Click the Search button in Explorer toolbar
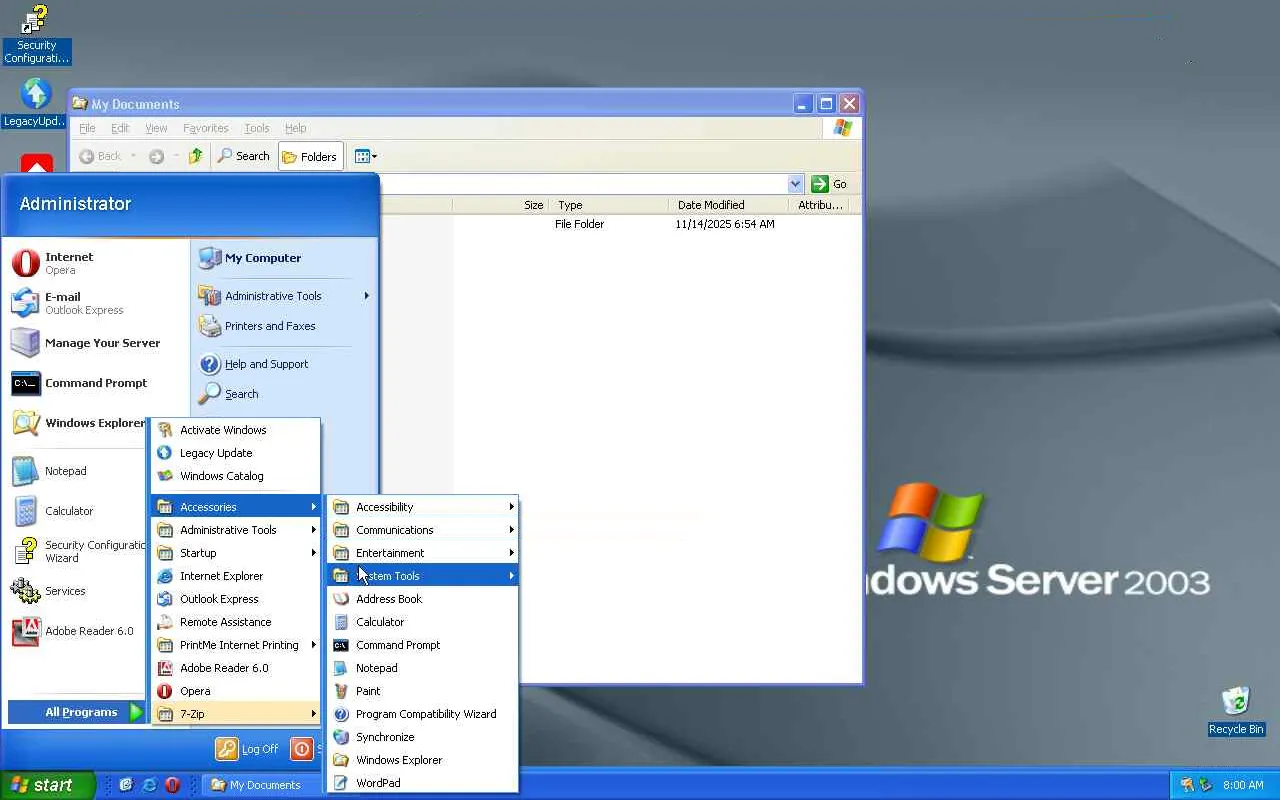The image size is (1280, 800). click(244, 156)
